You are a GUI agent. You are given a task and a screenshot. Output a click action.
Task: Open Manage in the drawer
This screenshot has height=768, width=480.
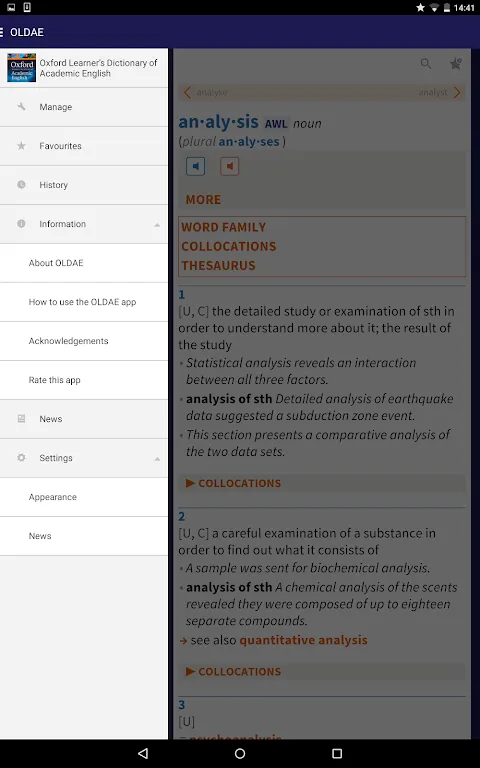point(84,107)
